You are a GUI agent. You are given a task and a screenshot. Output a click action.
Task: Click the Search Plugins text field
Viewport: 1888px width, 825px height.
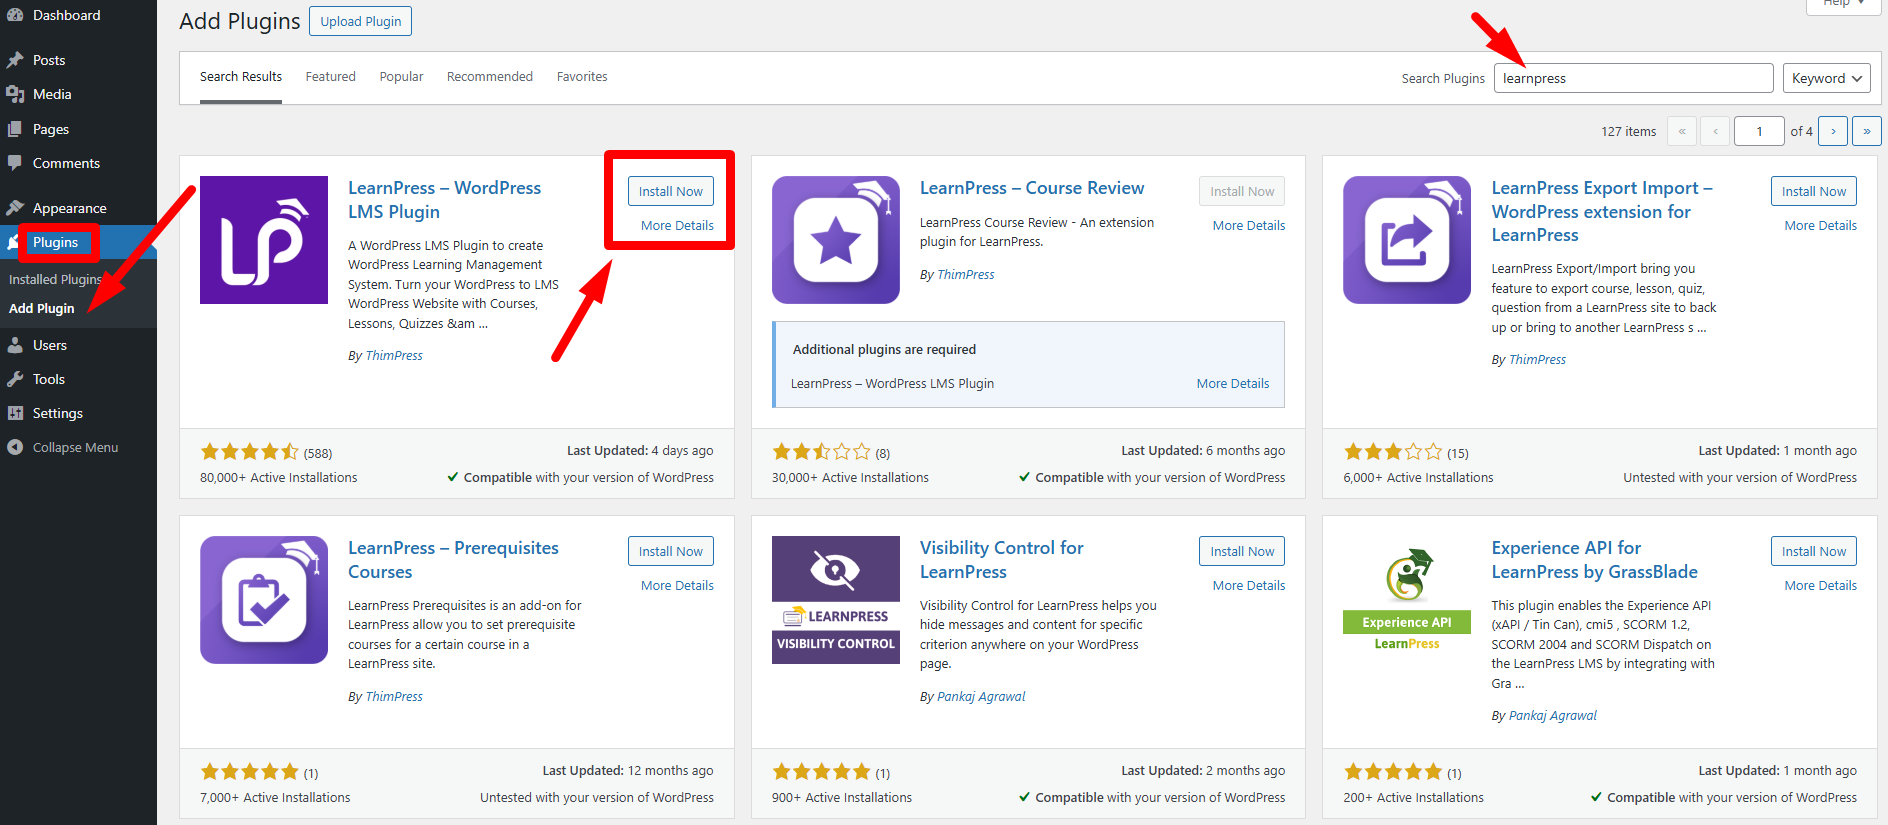[1632, 78]
